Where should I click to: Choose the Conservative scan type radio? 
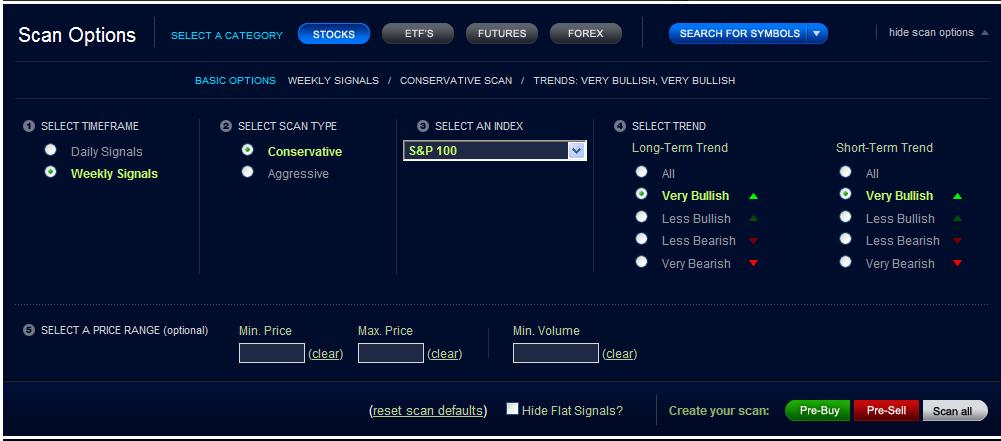pyautogui.click(x=248, y=150)
